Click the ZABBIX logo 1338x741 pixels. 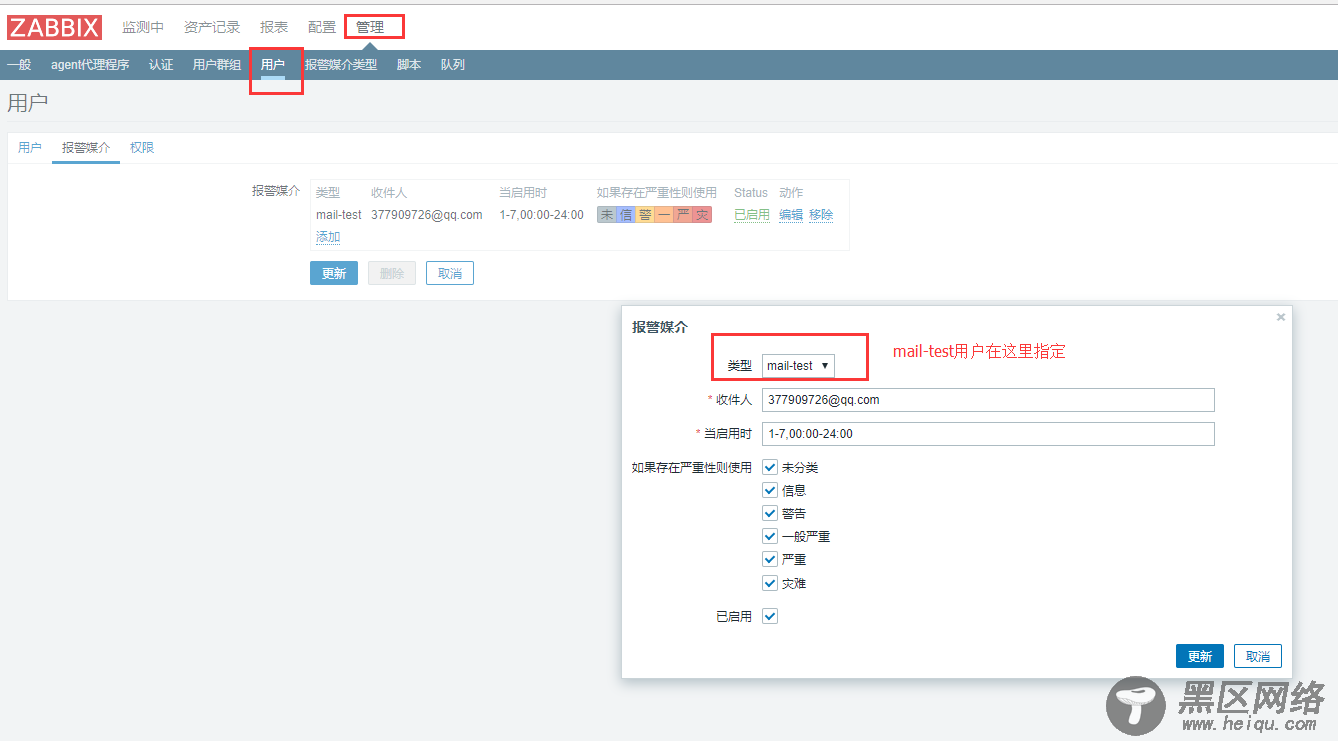click(x=54, y=27)
